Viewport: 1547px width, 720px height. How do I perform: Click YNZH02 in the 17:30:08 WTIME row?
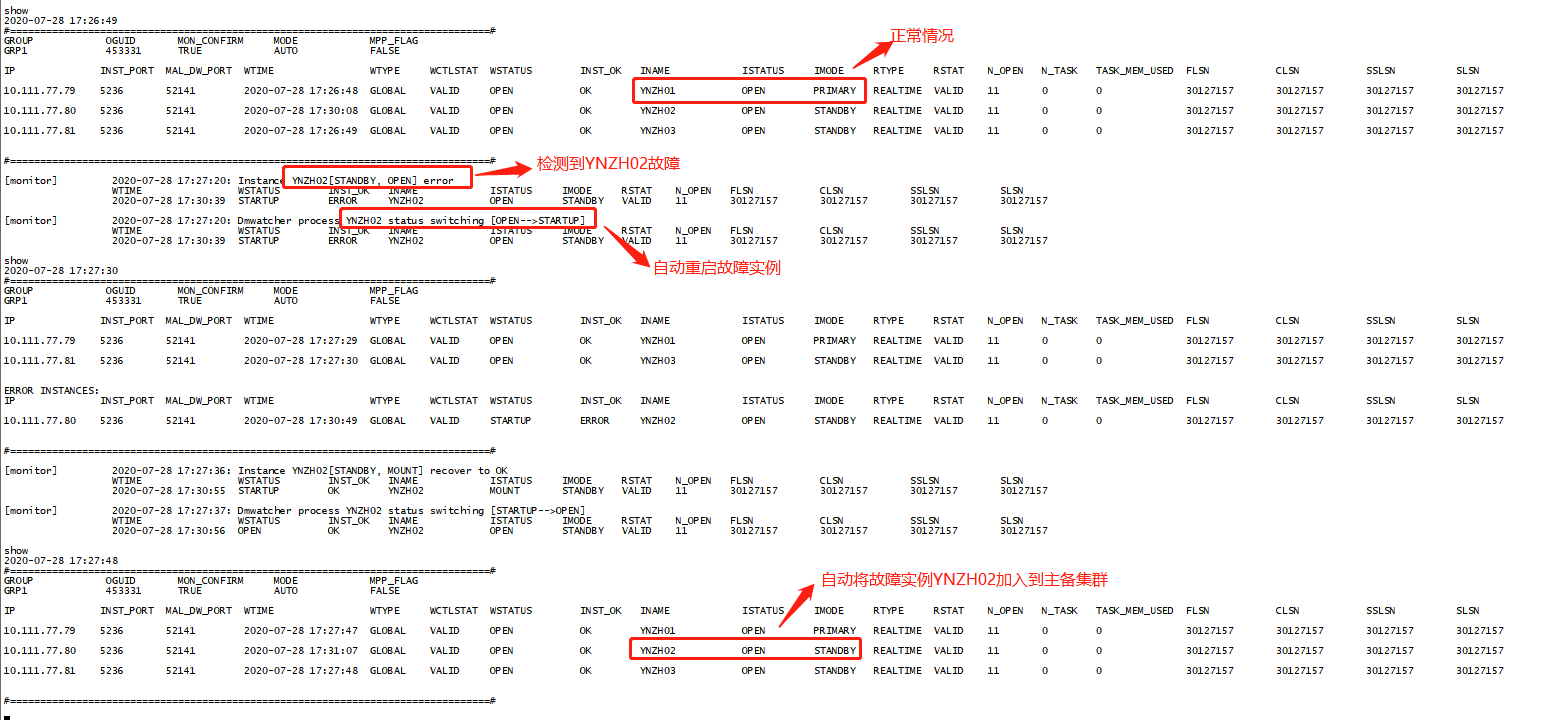pyautogui.click(x=658, y=111)
